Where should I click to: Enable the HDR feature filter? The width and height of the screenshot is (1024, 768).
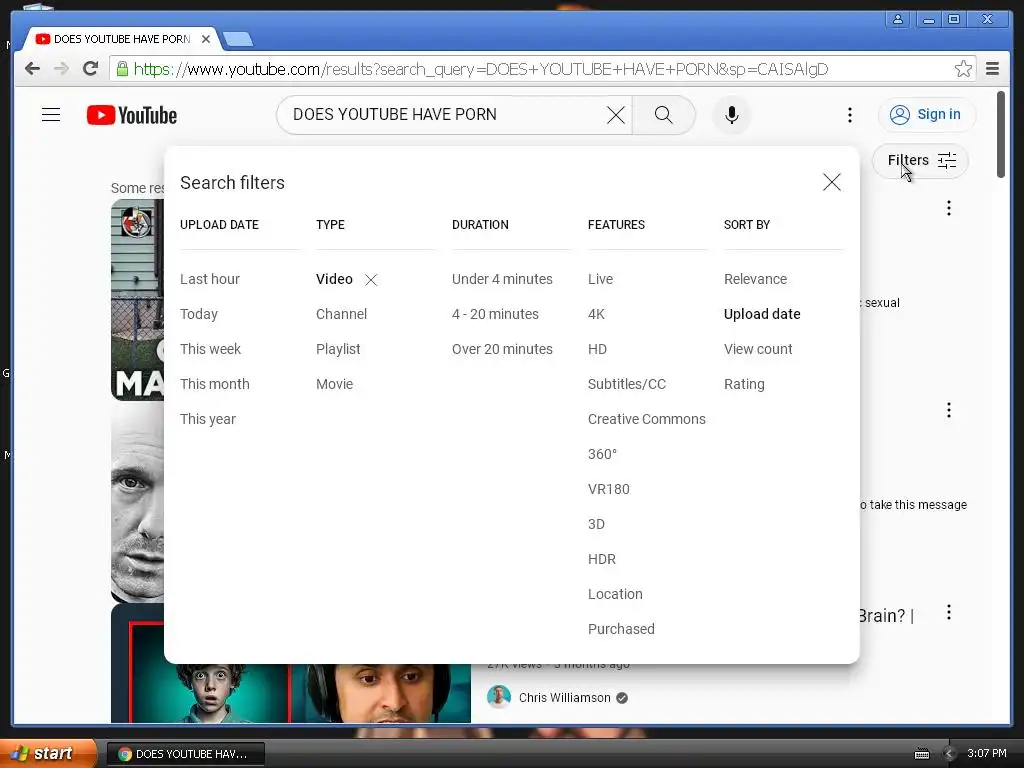[601, 559]
